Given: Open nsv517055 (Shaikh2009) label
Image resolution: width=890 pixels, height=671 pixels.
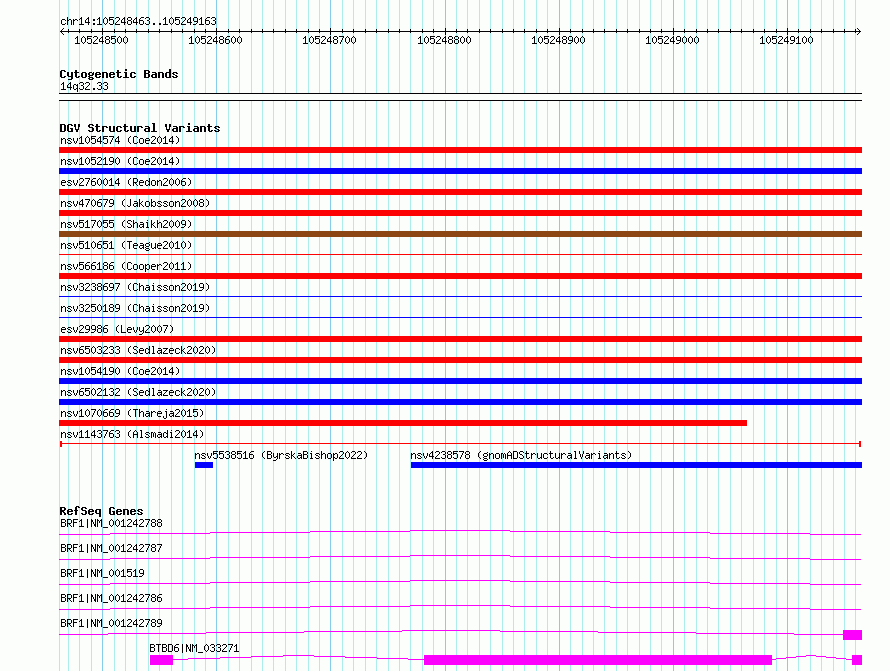Looking at the screenshot, I should click(x=126, y=224).
